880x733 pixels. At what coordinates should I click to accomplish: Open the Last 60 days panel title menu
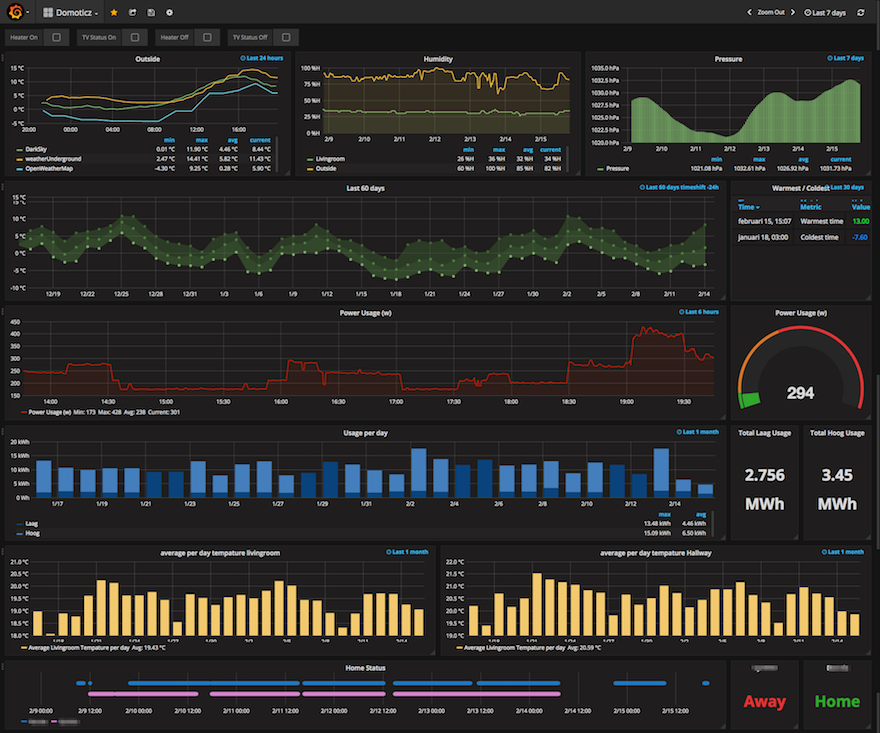click(365, 188)
